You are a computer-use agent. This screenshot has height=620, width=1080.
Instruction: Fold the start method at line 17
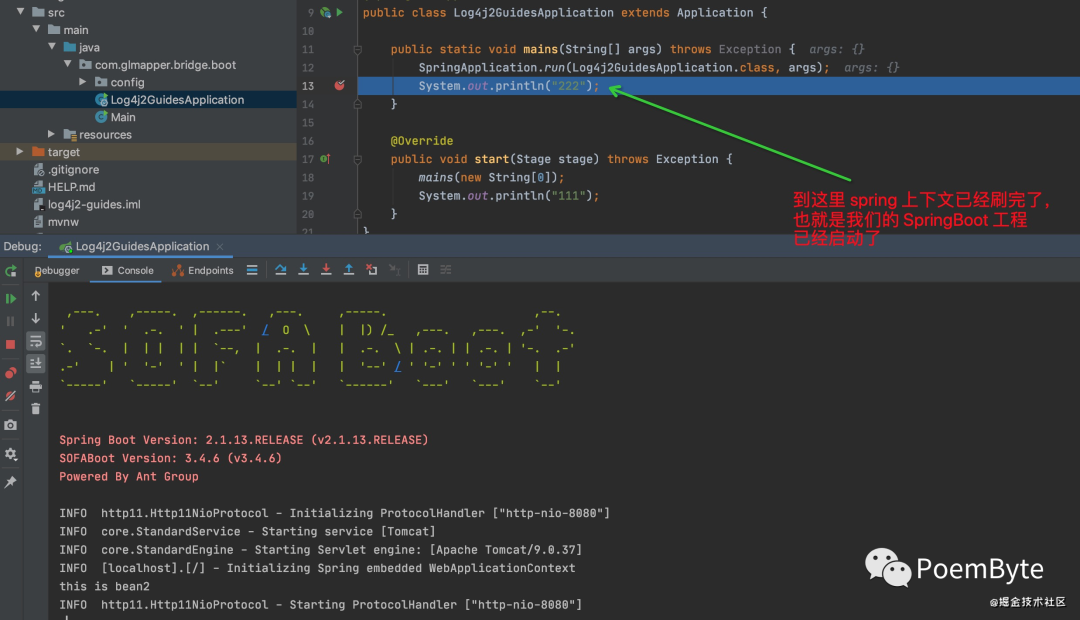click(x=357, y=159)
